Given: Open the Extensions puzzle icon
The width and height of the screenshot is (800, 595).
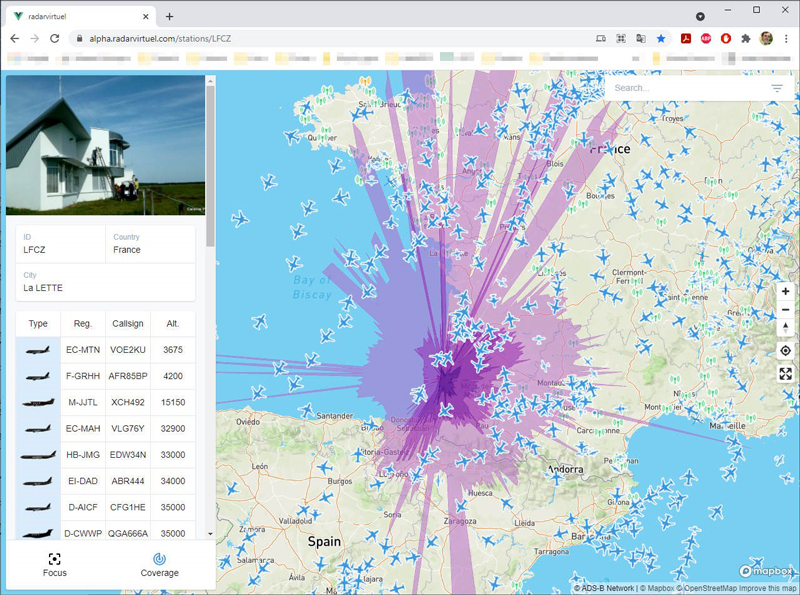Looking at the screenshot, I should pyautogui.click(x=745, y=38).
